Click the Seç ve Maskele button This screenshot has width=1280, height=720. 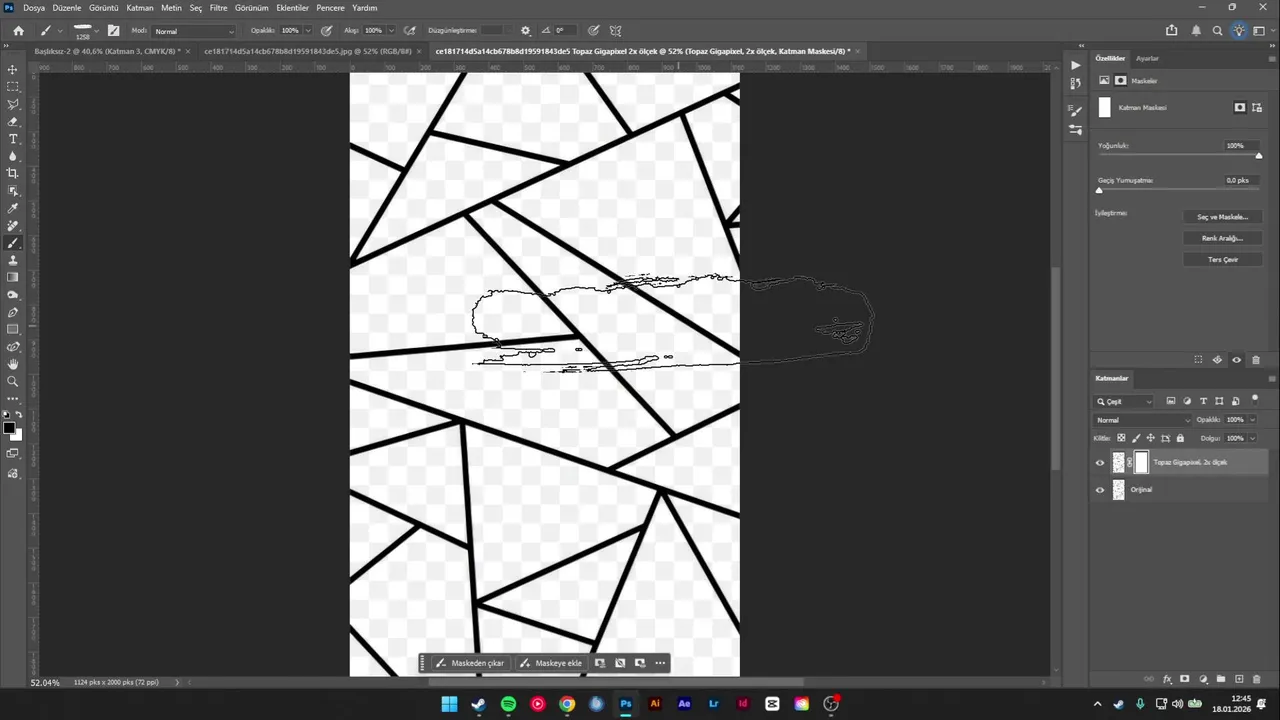pos(1222,217)
